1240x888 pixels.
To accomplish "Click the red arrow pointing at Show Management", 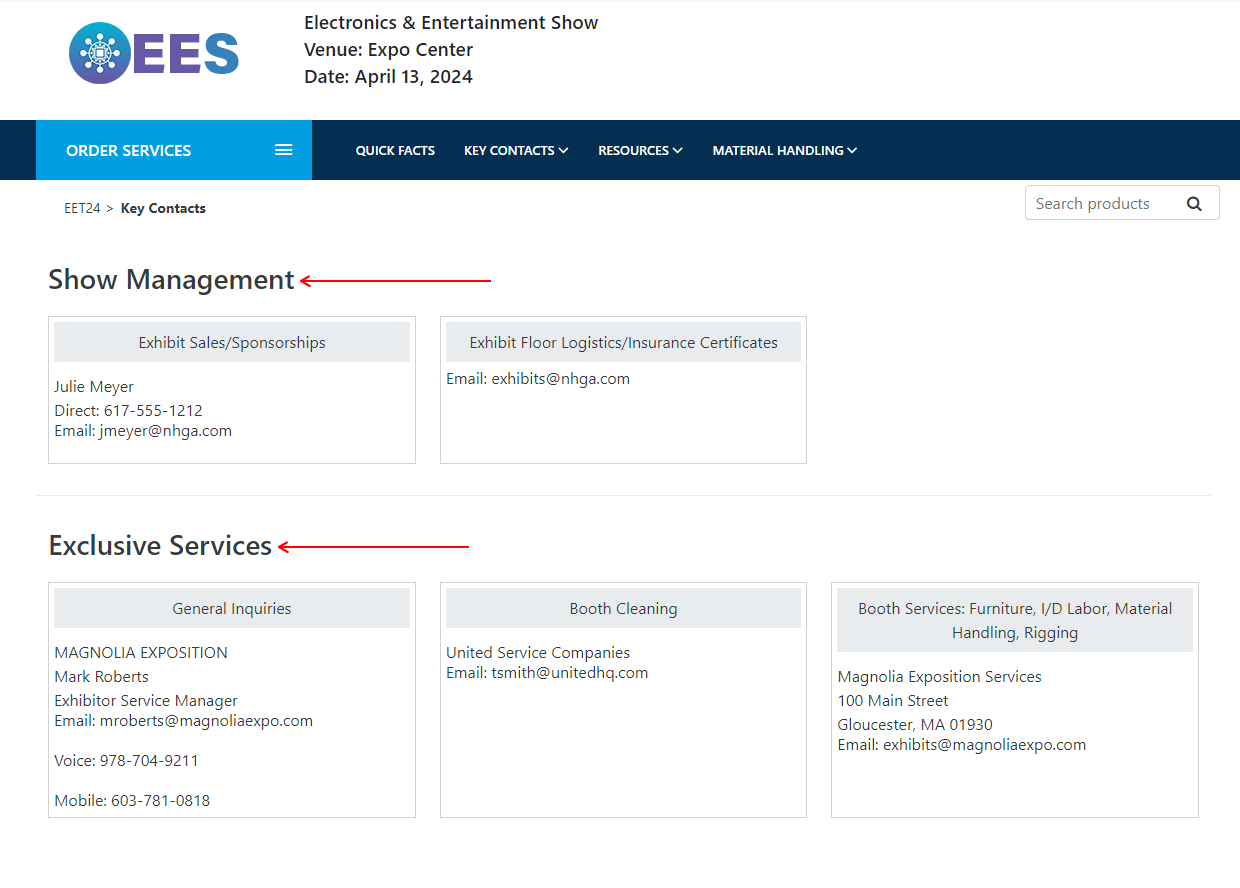I will tap(395, 281).
